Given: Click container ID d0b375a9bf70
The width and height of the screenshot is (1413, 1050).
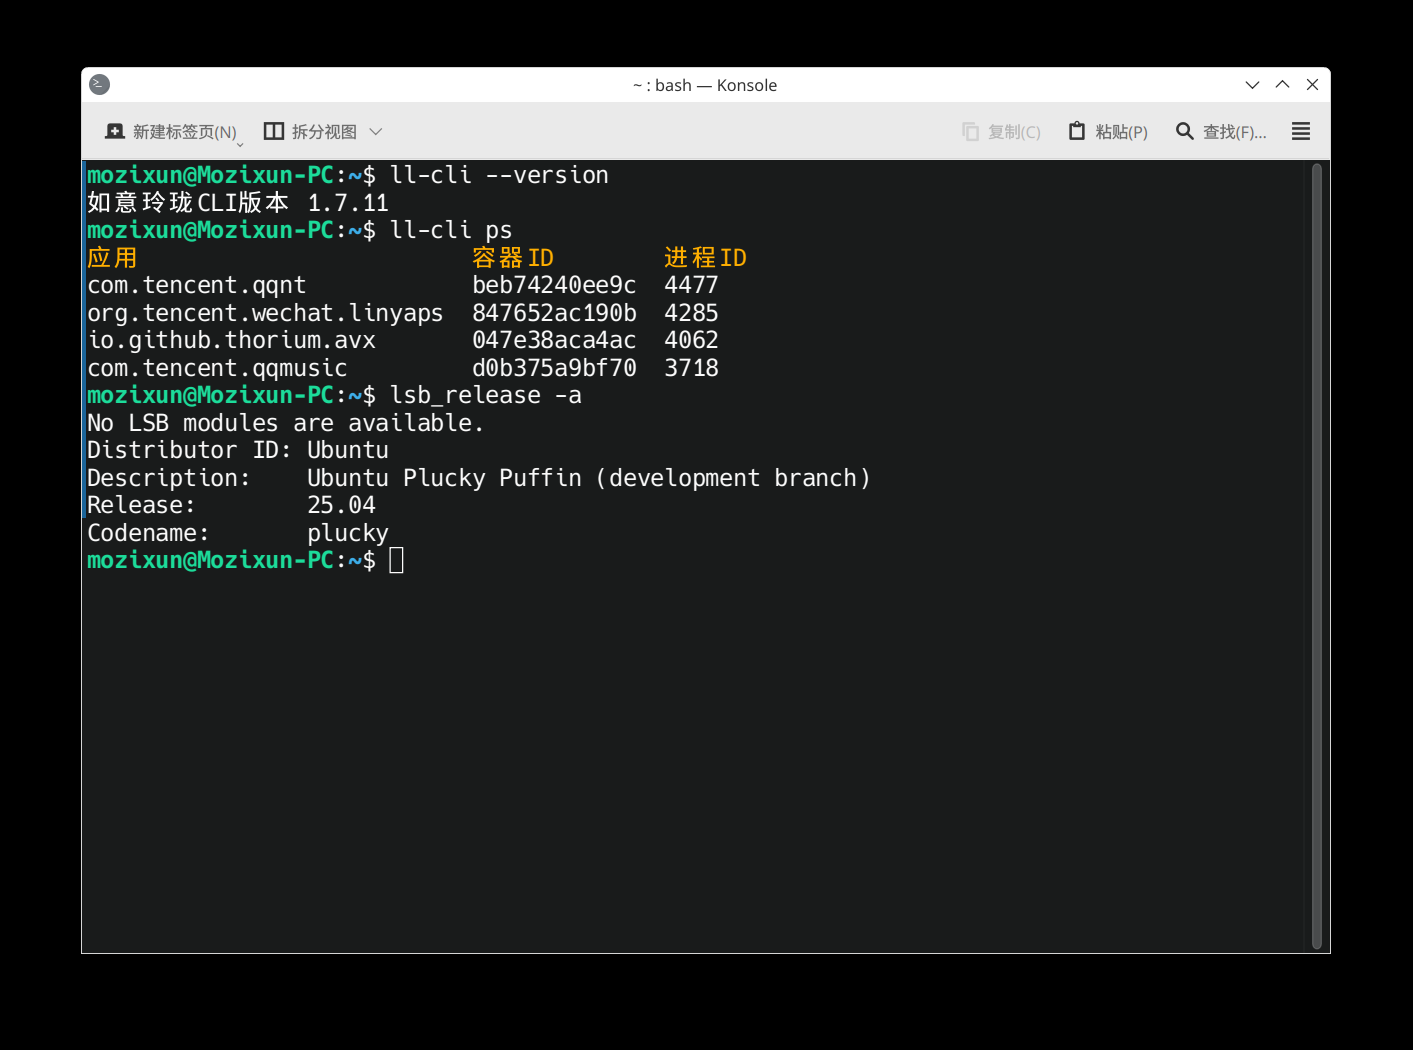Looking at the screenshot, I should [x=554, y=368].
